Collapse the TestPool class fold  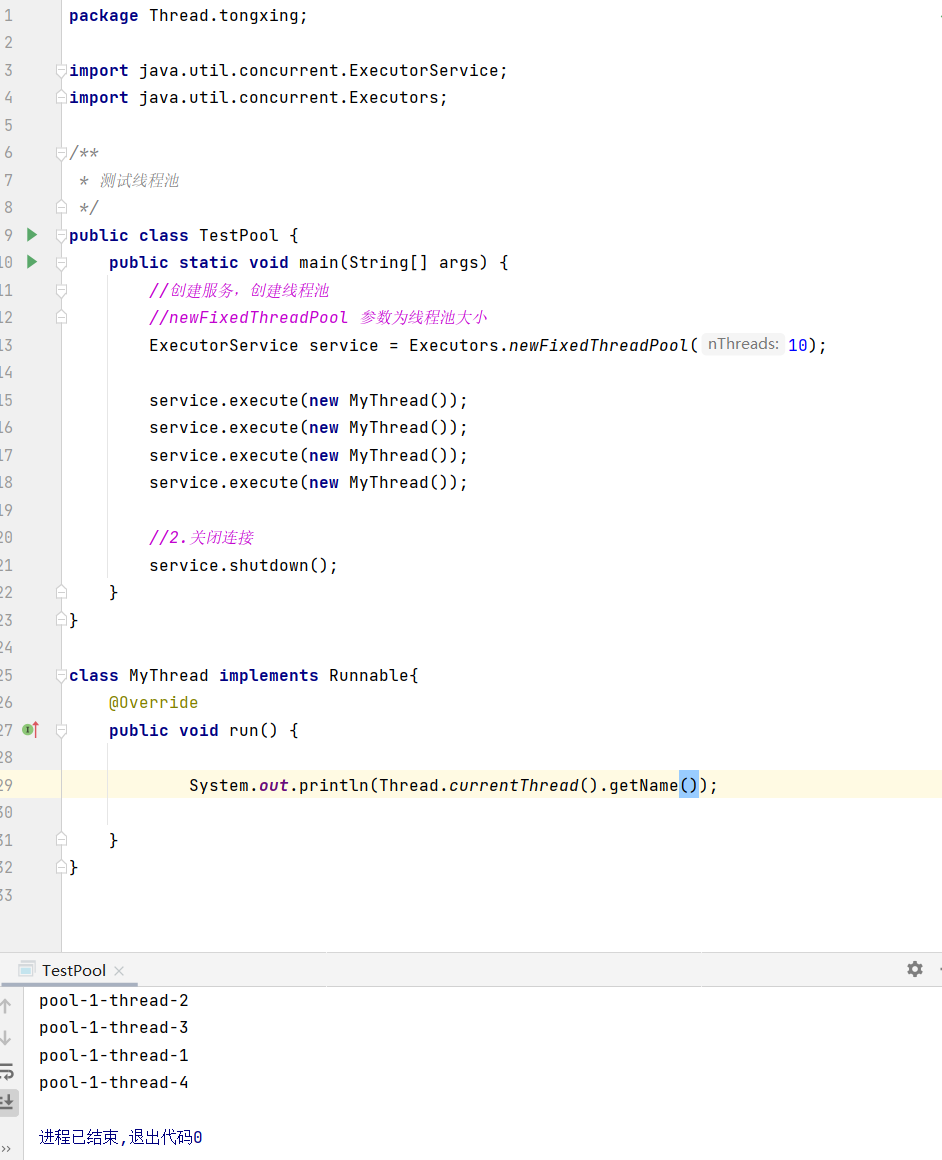(61, 235)
